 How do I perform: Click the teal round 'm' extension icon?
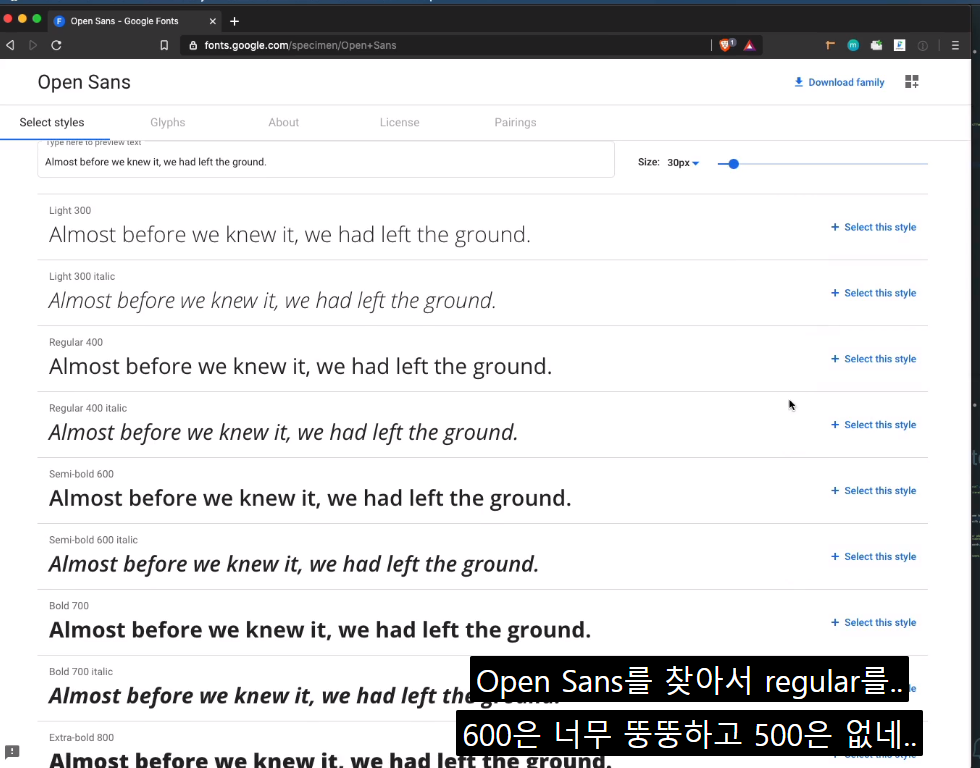tap(853, 45)
